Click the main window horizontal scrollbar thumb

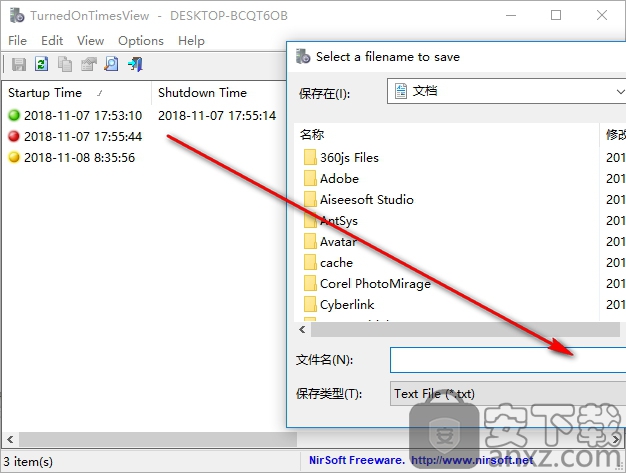click(158, 440)
